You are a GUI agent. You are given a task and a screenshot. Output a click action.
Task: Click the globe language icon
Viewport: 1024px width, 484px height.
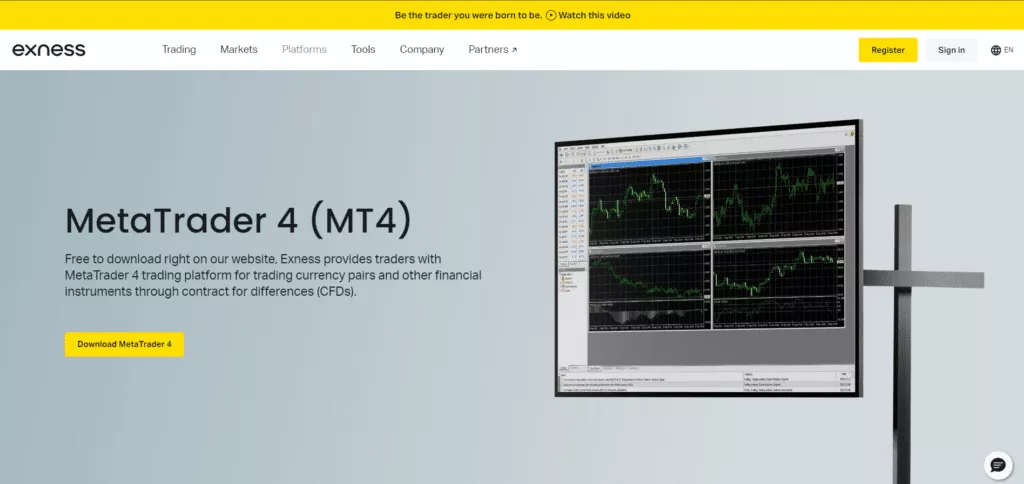996,50
